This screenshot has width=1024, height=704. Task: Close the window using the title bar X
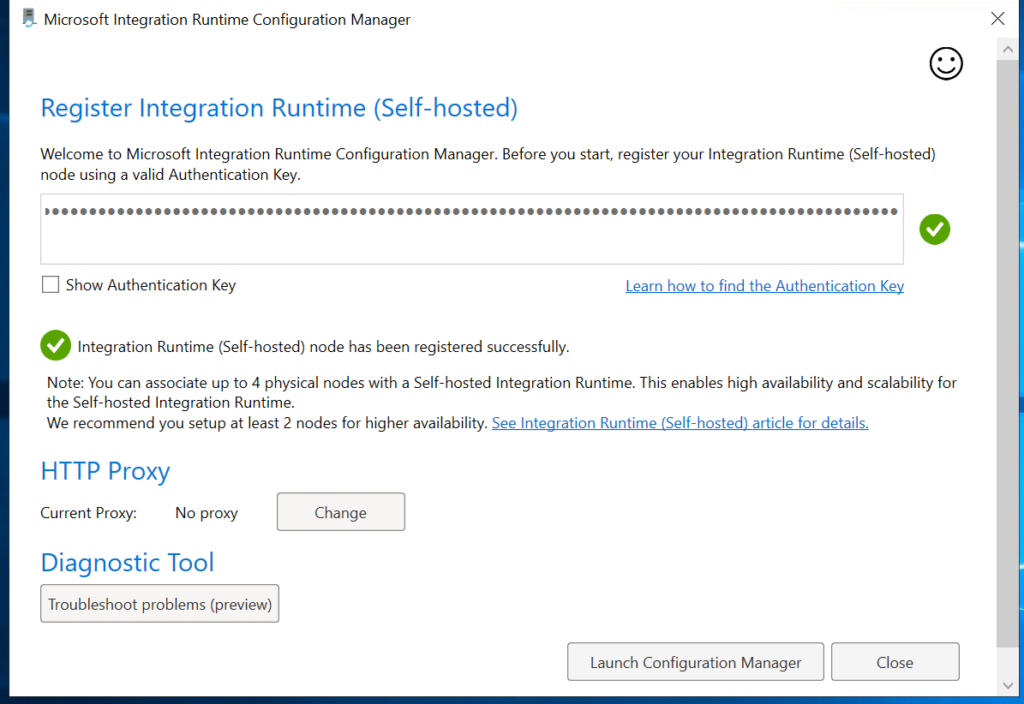tap(996, 19)
